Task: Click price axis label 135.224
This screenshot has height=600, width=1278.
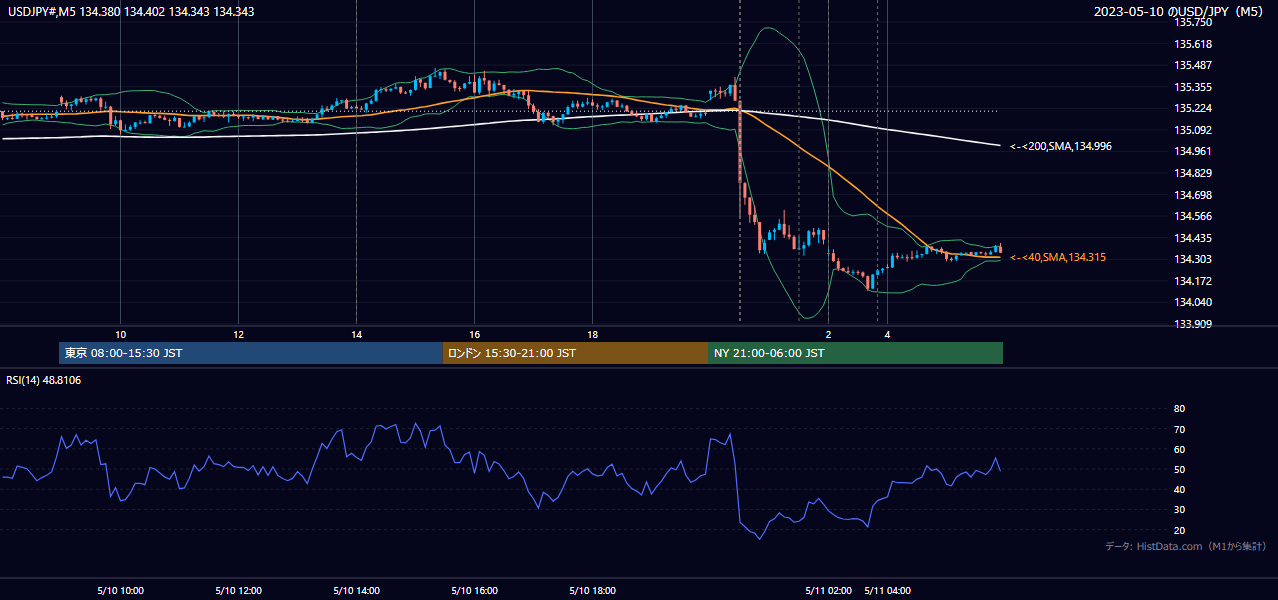Action: pos(1192,109)
